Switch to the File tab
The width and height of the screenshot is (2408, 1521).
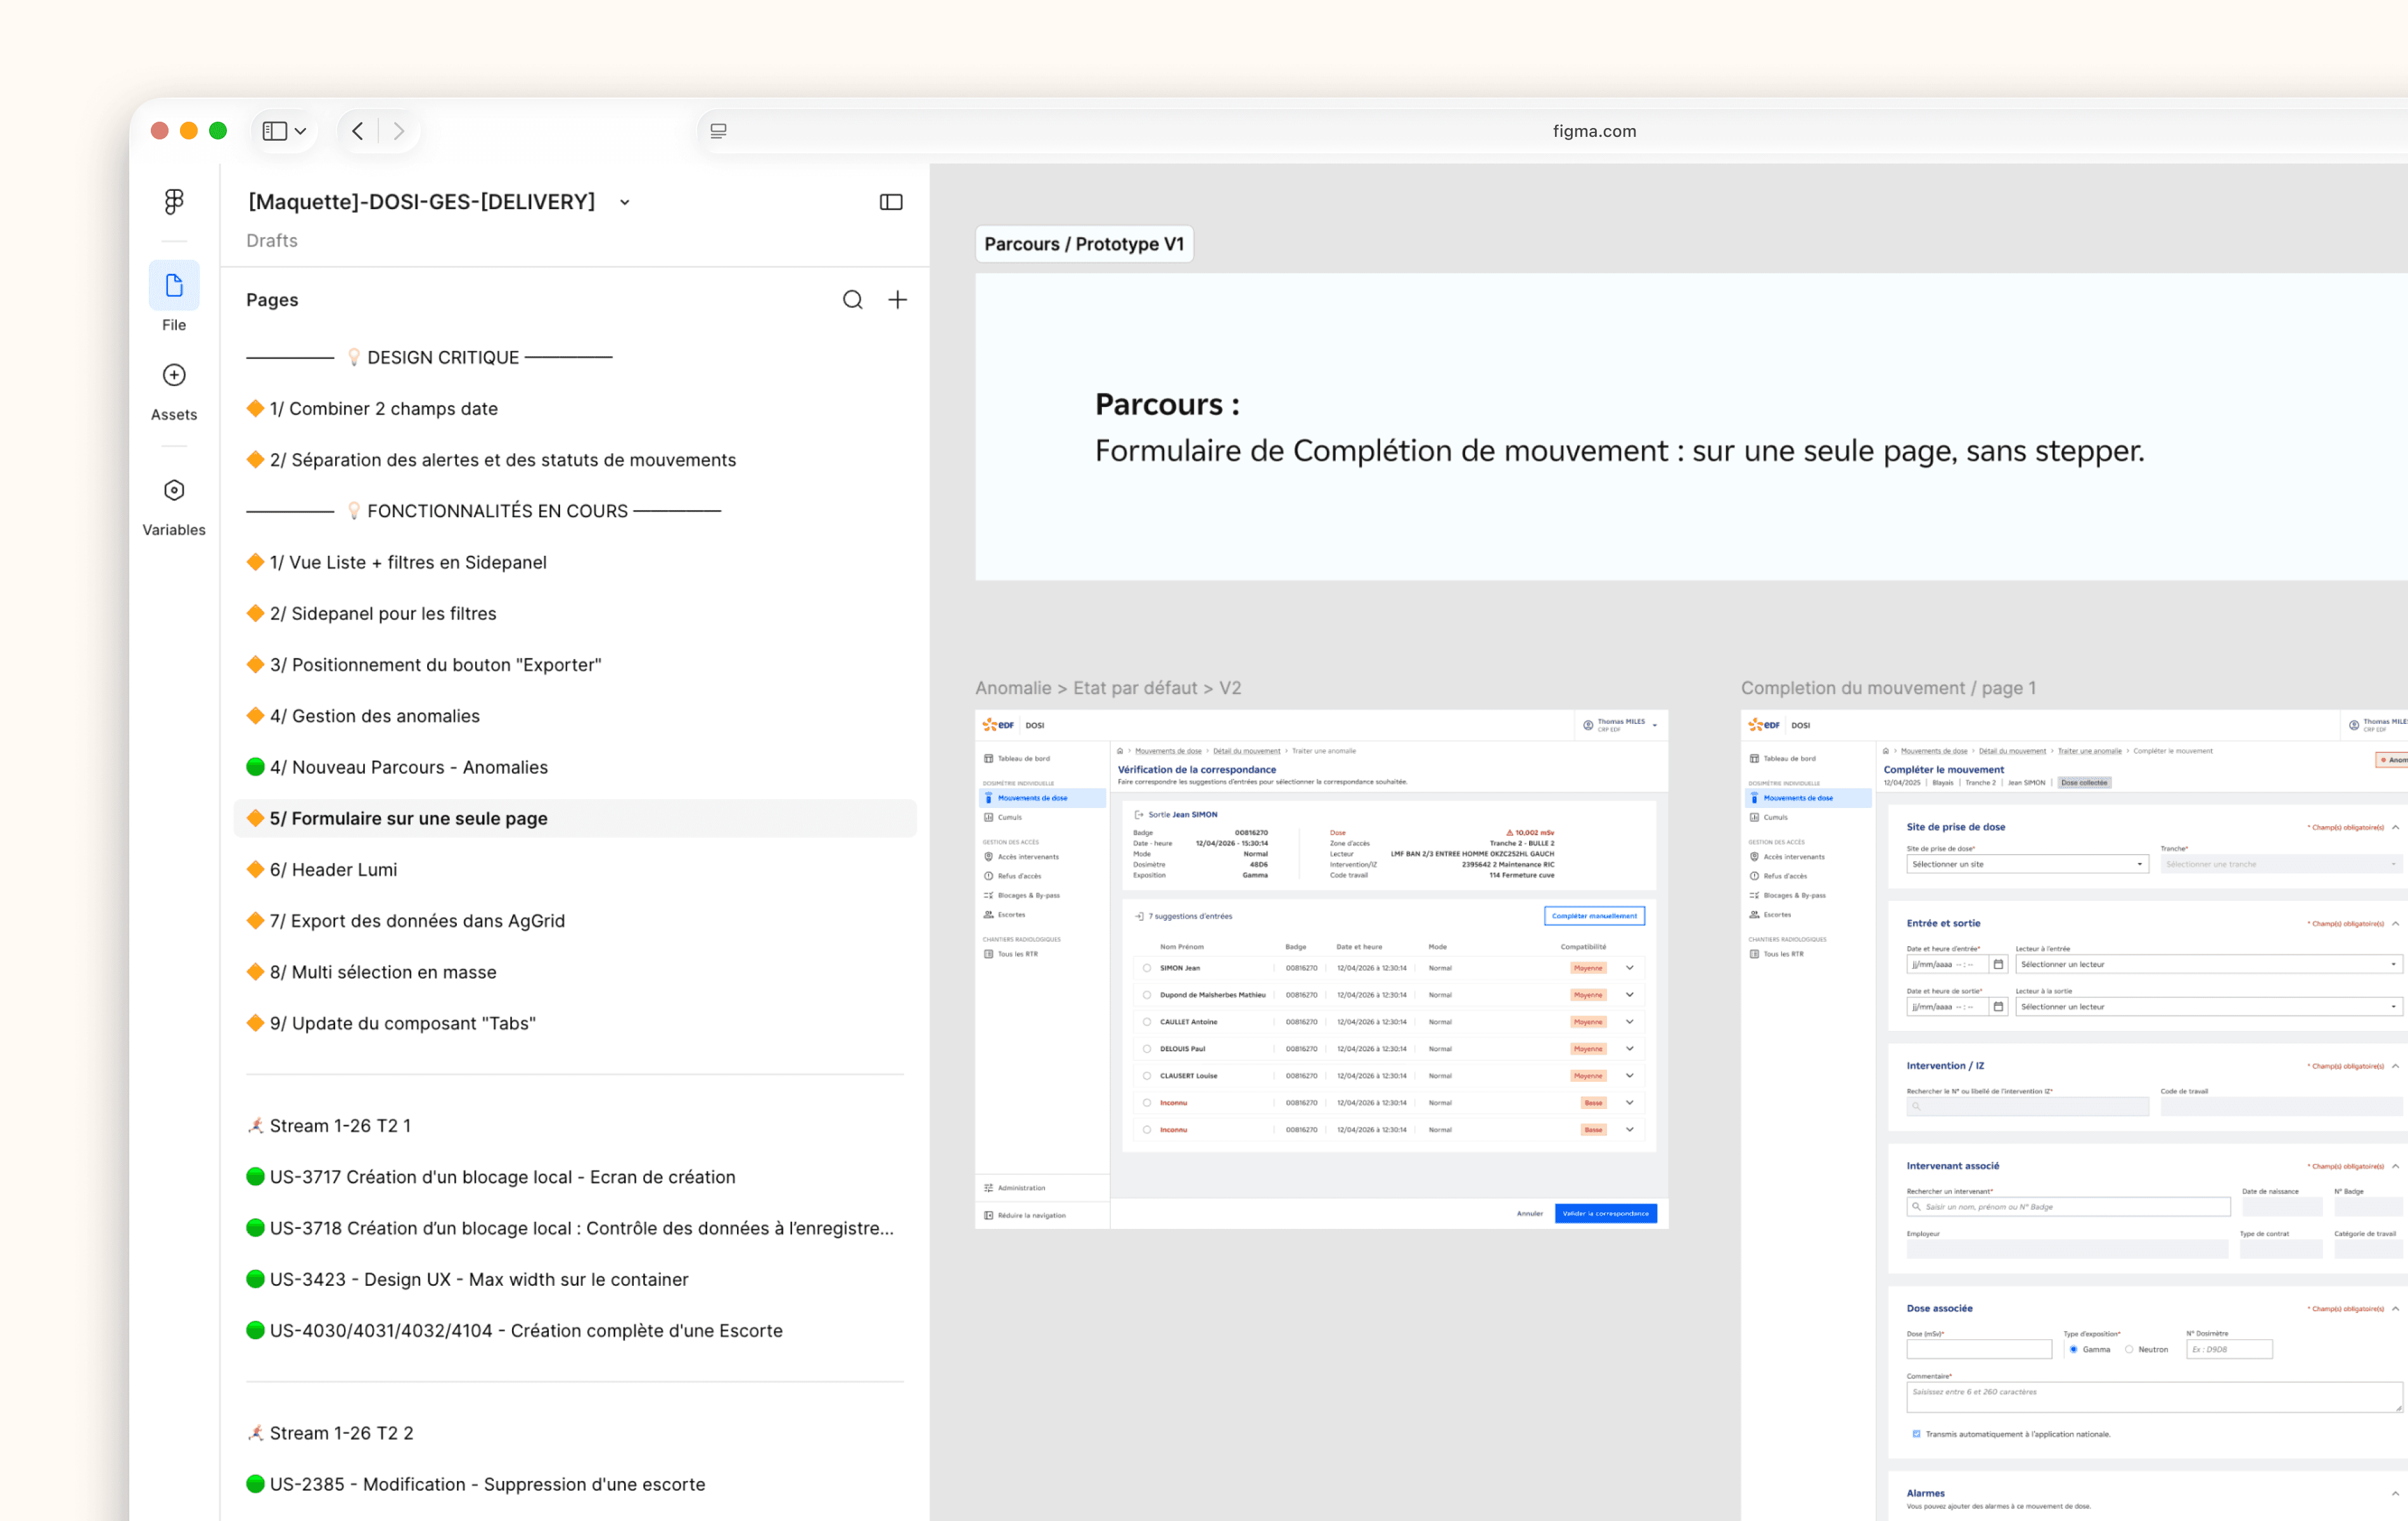tap(174, 298)
